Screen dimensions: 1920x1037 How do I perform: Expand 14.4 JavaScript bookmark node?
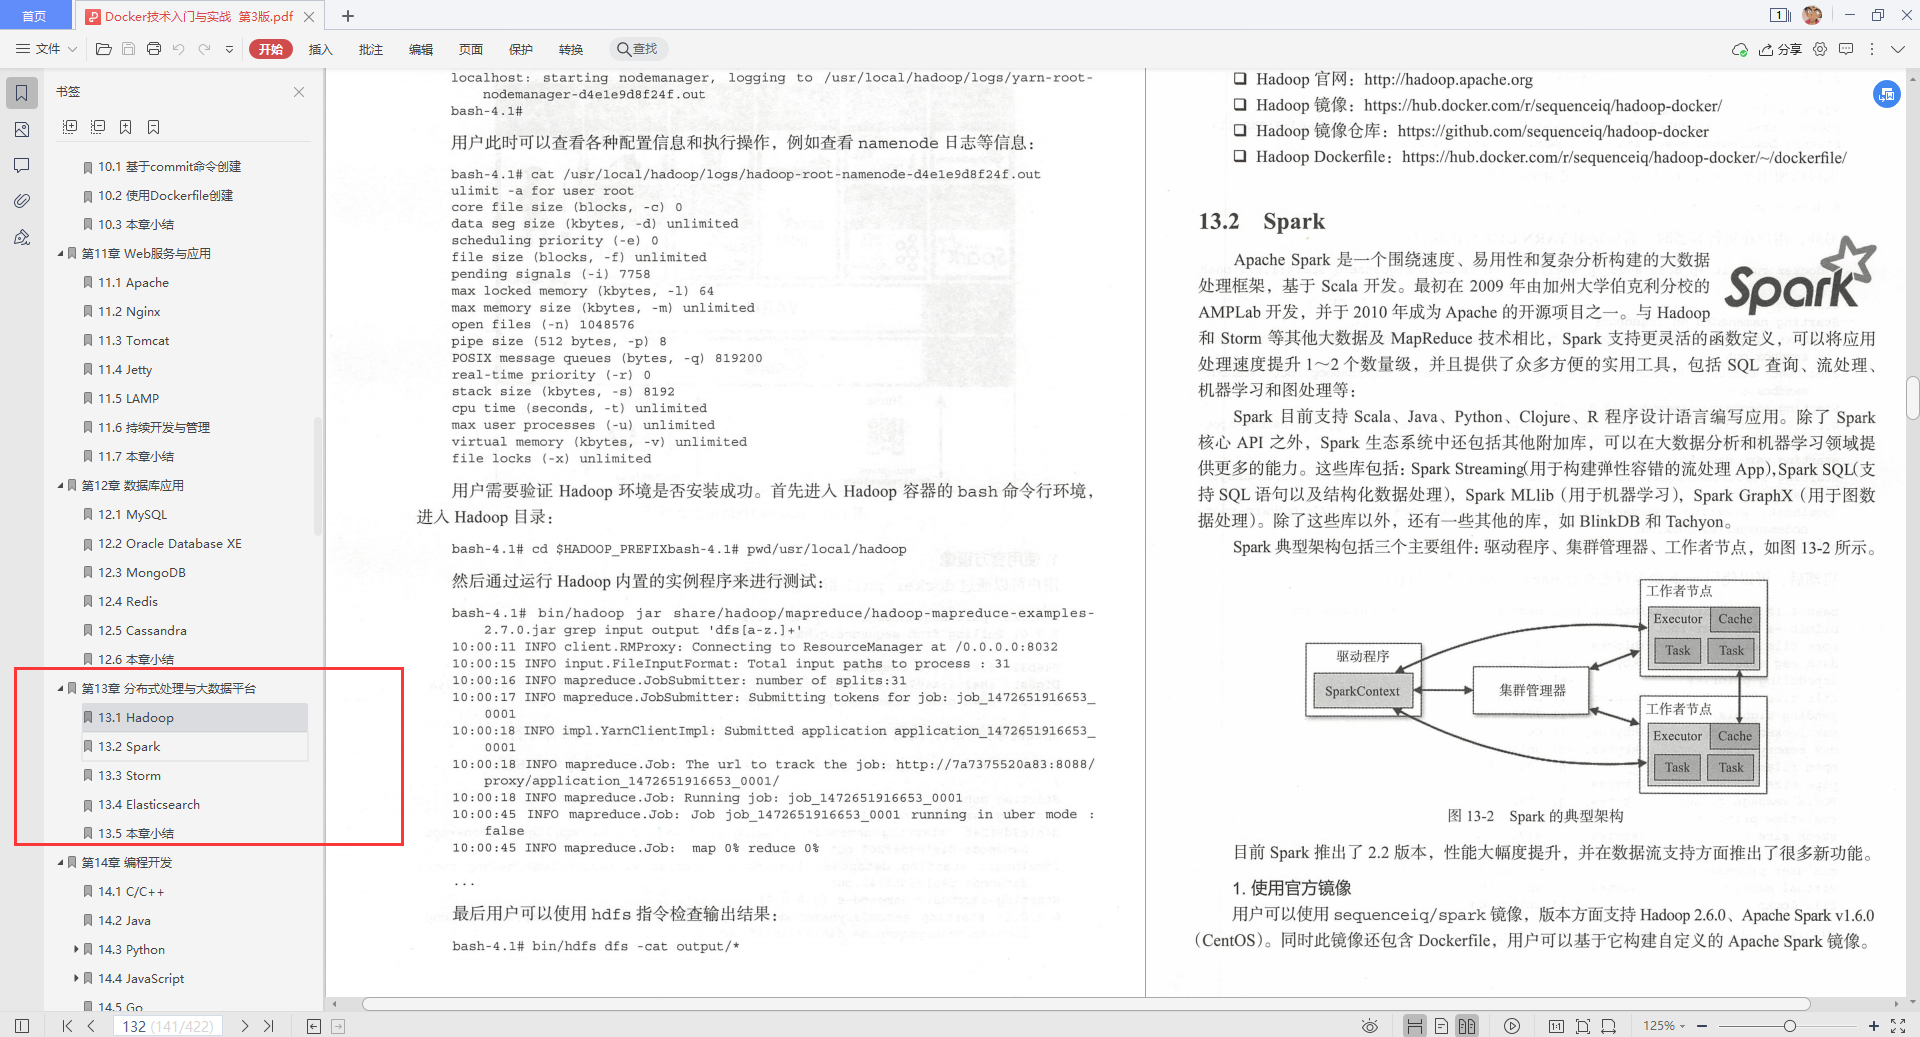pyautogui.click(x=76, y=979)
